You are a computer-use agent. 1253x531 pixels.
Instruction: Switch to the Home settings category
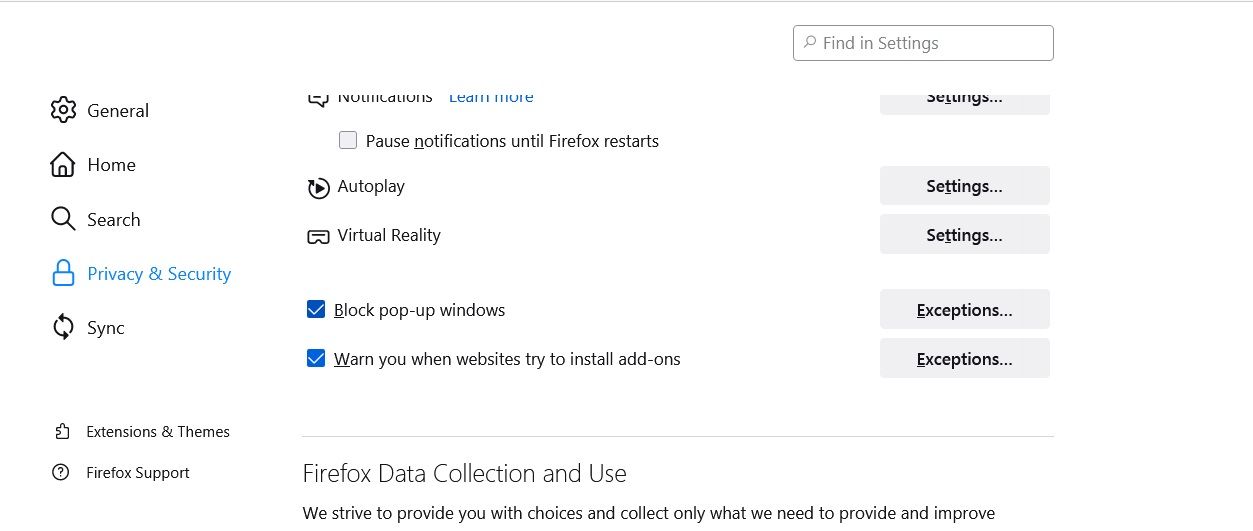pyautogui.click(x=111, y=165)
